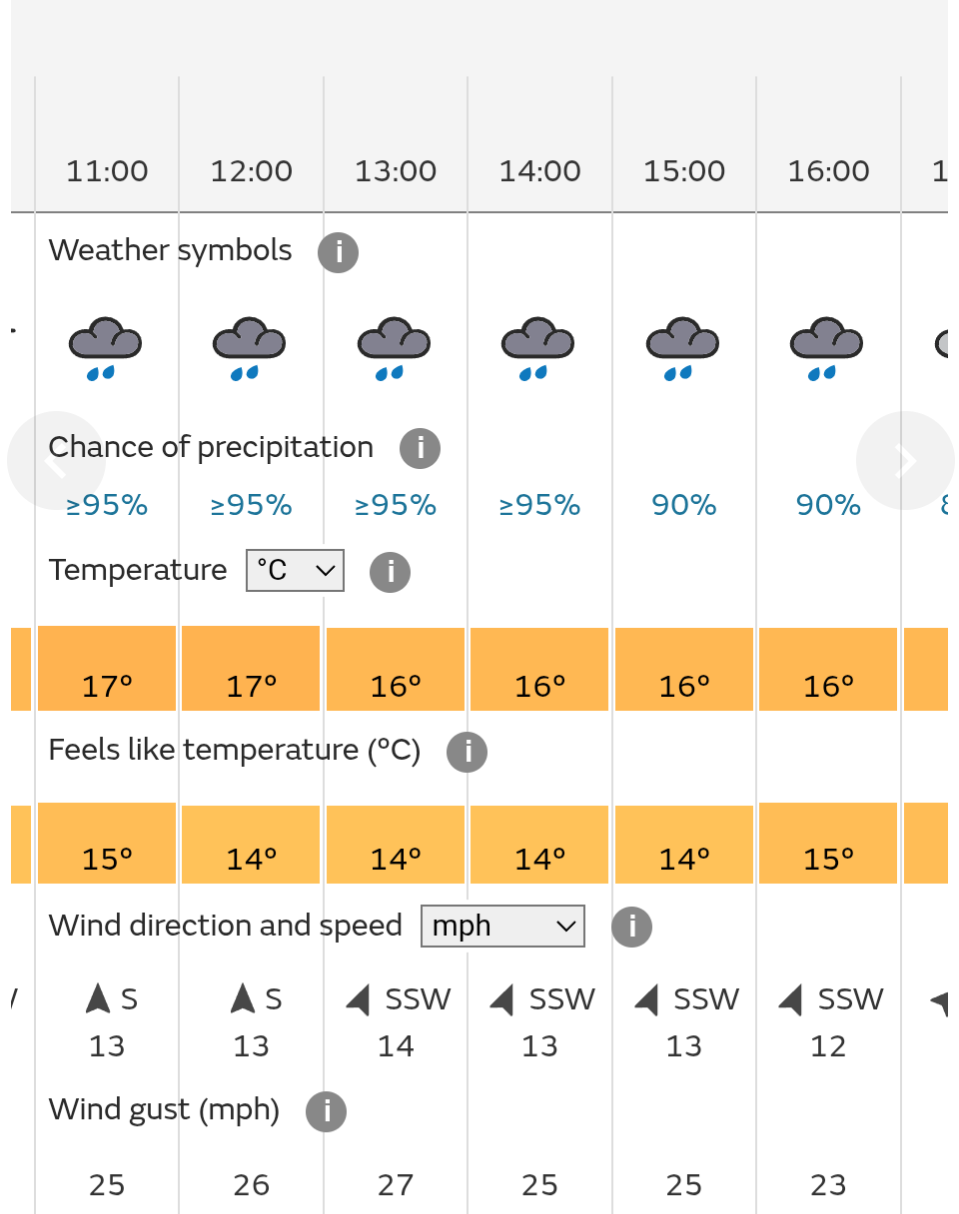This screenshot has height=1214, width=959.
Task: Go to earlier hours with the left arrow
Action: click(x=55, y=461)
